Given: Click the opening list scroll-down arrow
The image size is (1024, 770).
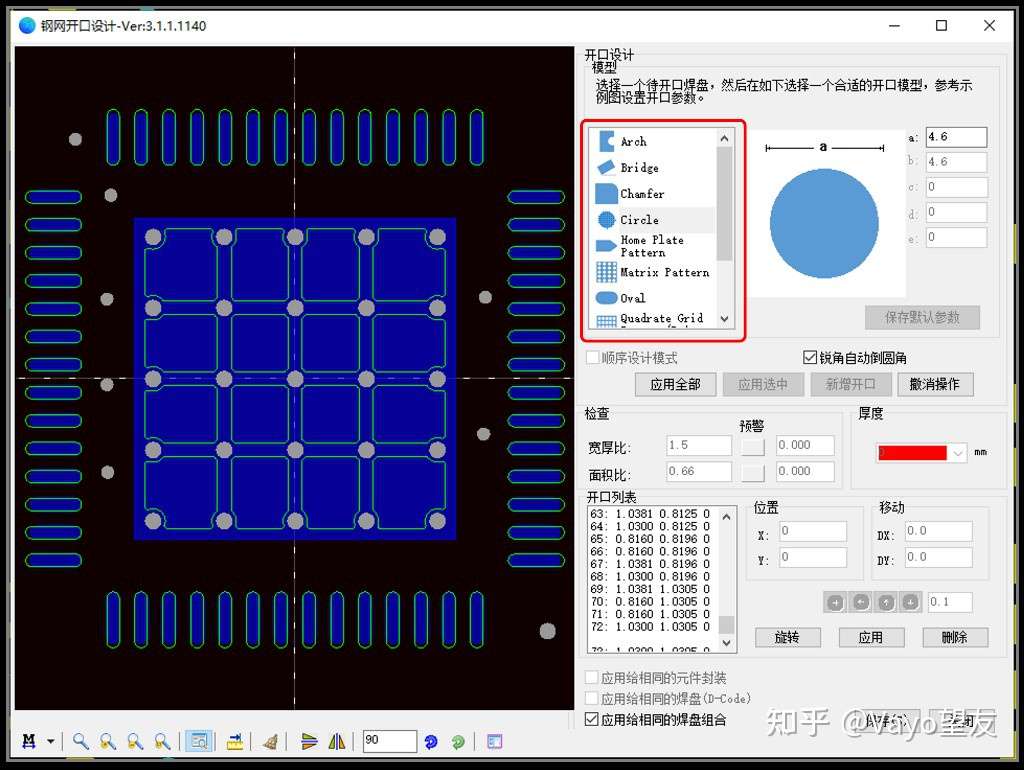Looking at the screenshot, I should point(727,643).
